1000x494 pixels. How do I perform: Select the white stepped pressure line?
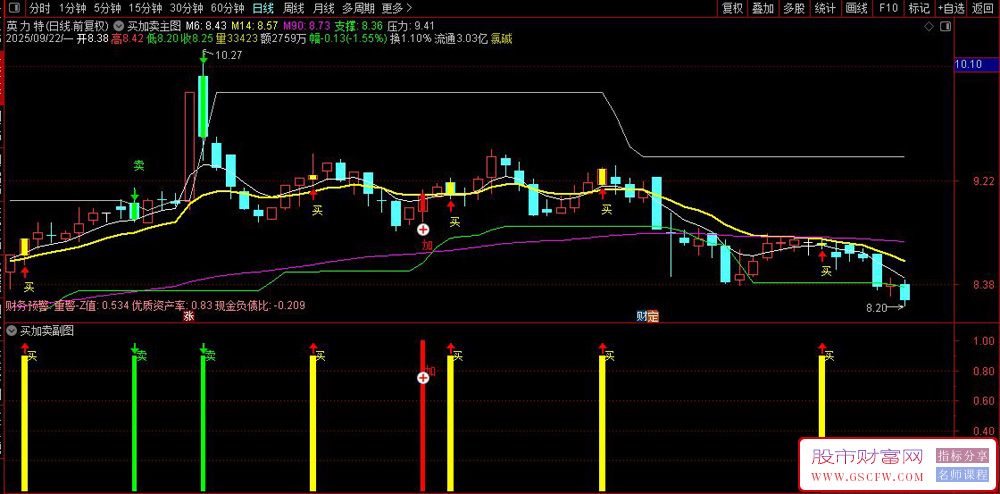(408, 93)
